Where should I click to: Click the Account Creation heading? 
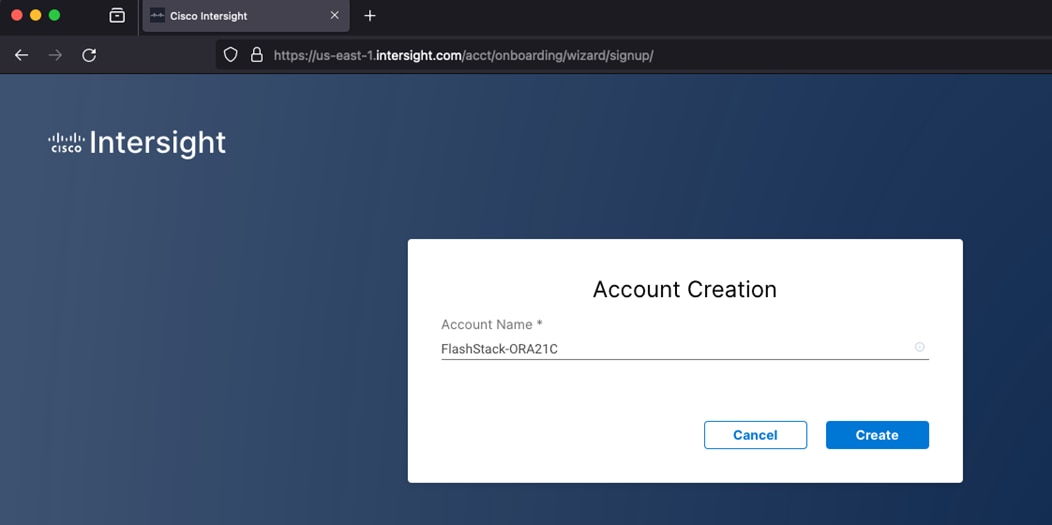pyautogui.click(x=685, y=290)
